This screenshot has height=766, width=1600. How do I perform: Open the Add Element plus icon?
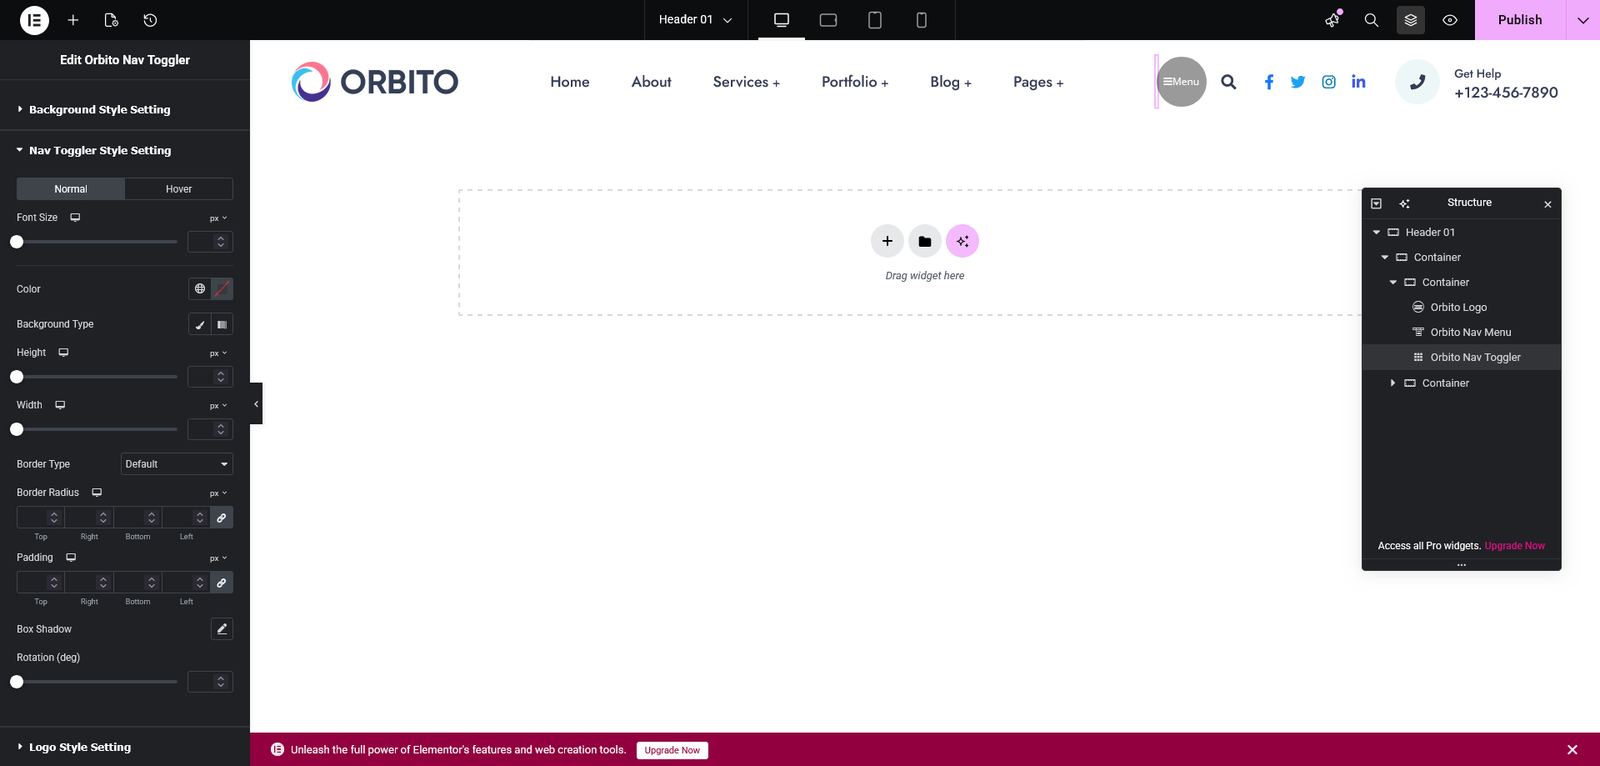73,20
